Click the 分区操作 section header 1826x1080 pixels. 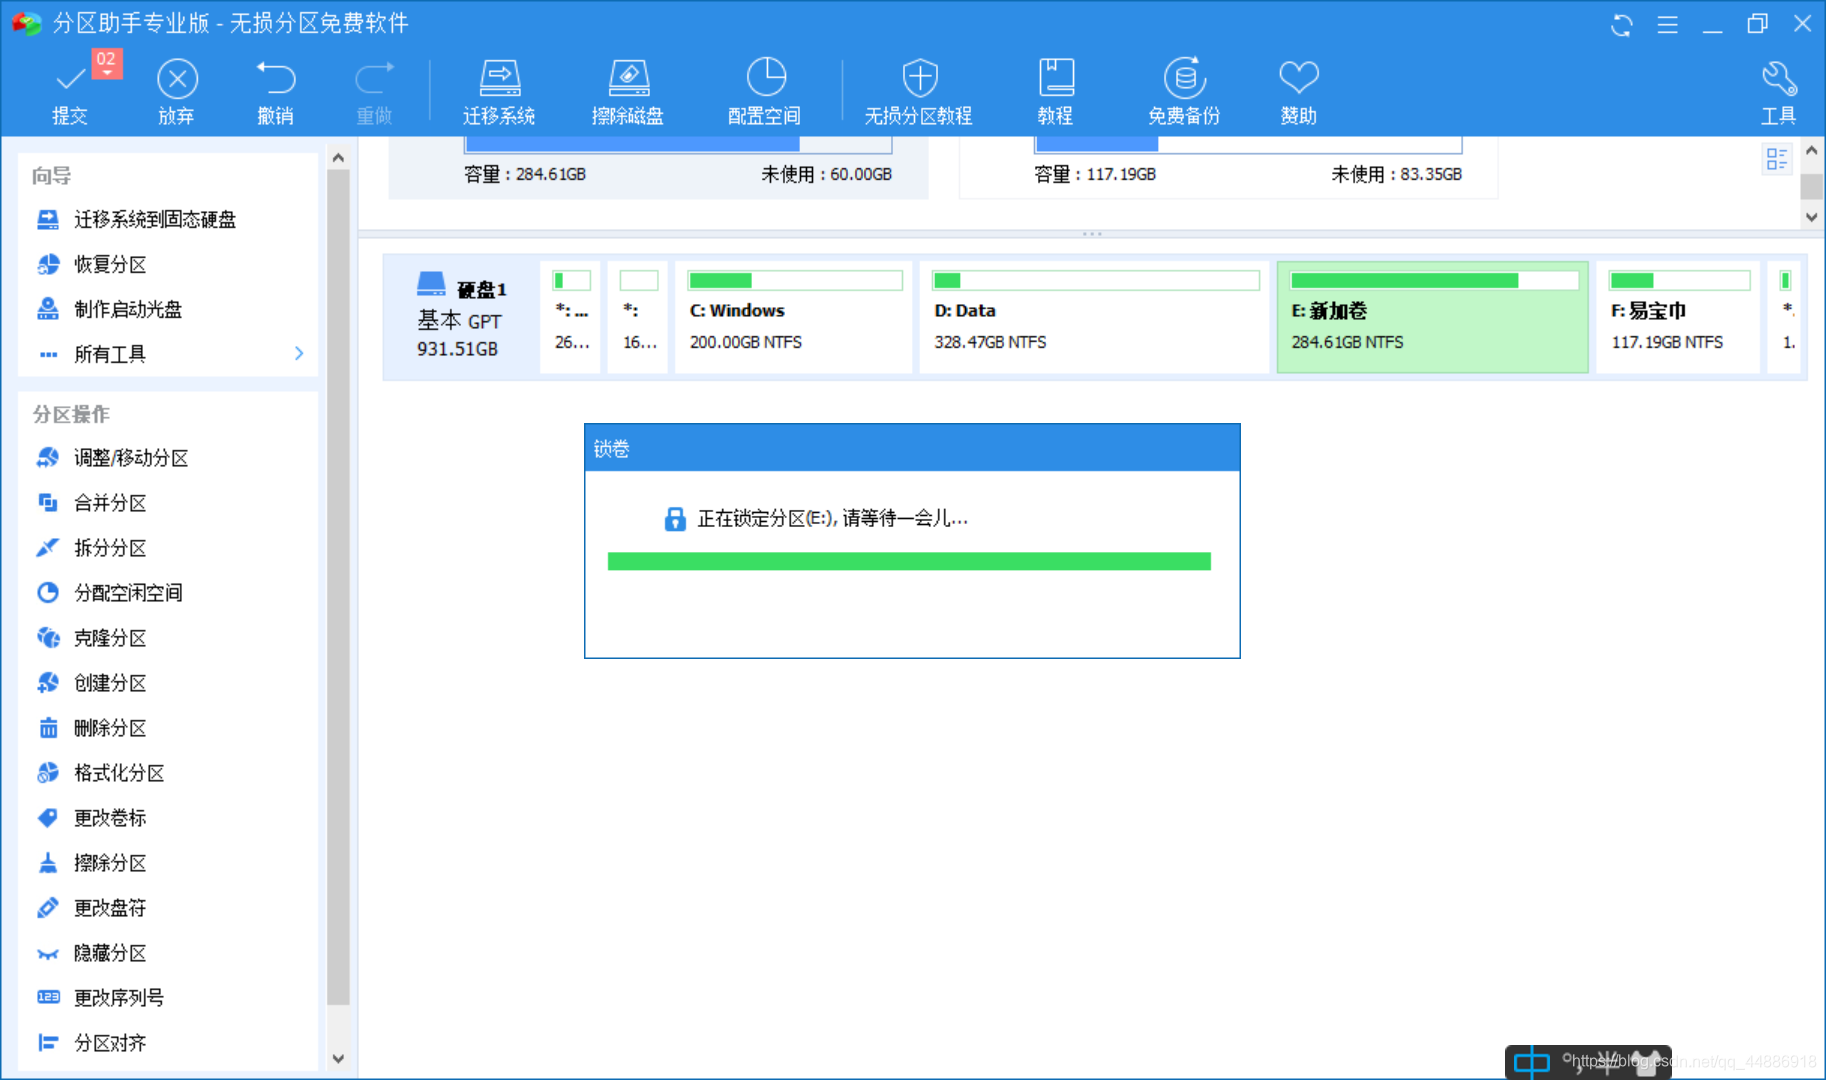point(71,414)
